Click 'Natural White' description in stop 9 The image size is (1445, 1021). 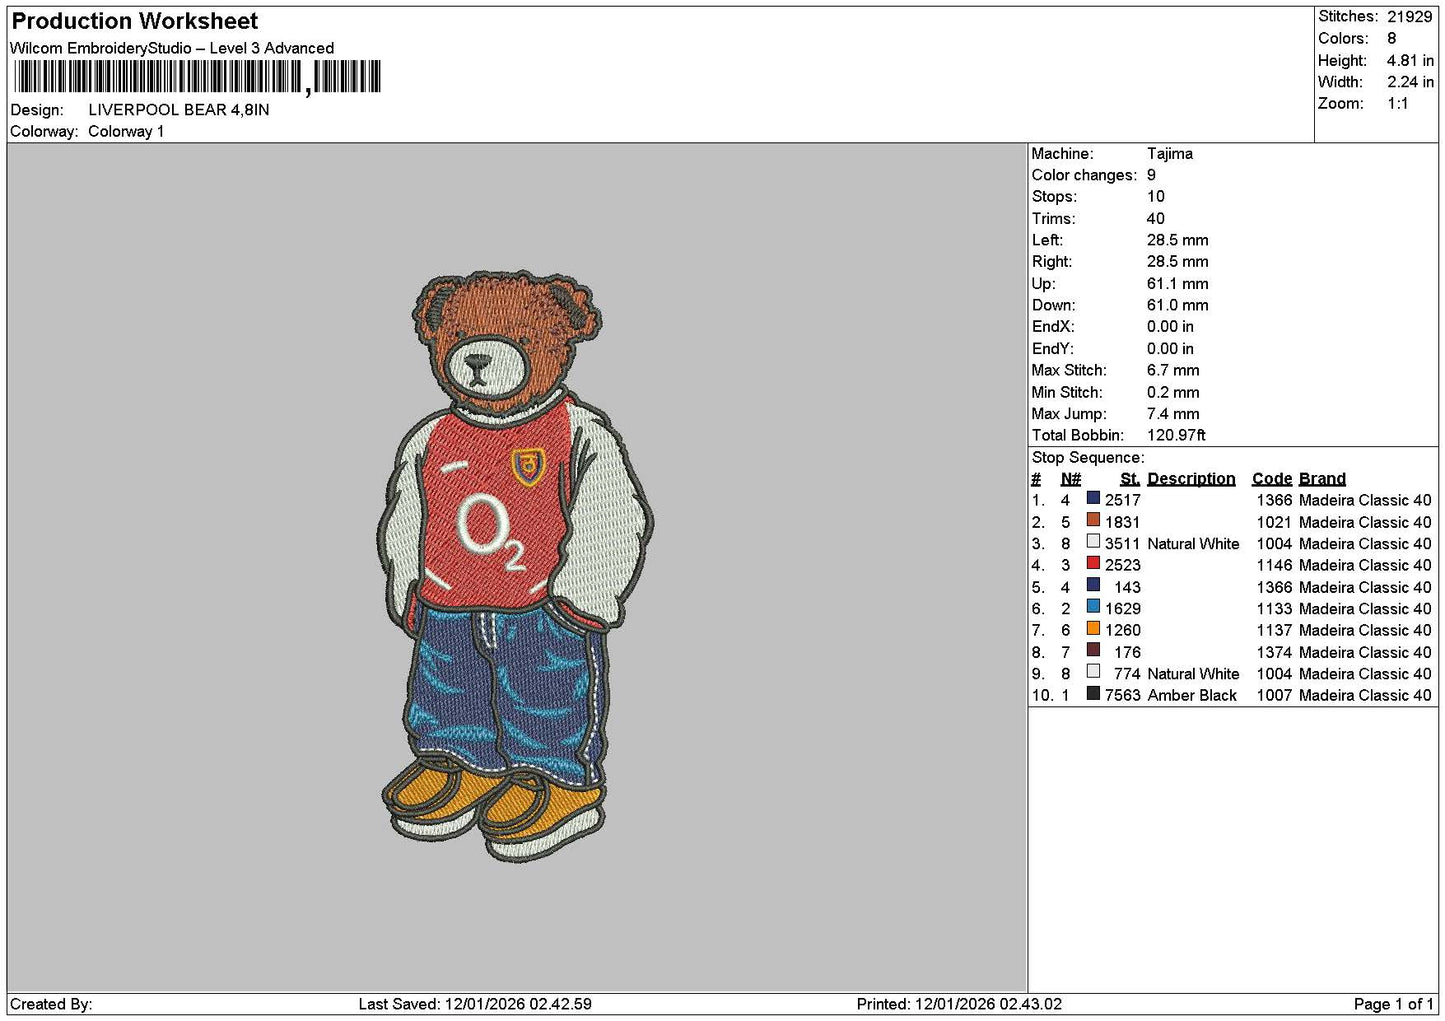tap(1193, 674)
